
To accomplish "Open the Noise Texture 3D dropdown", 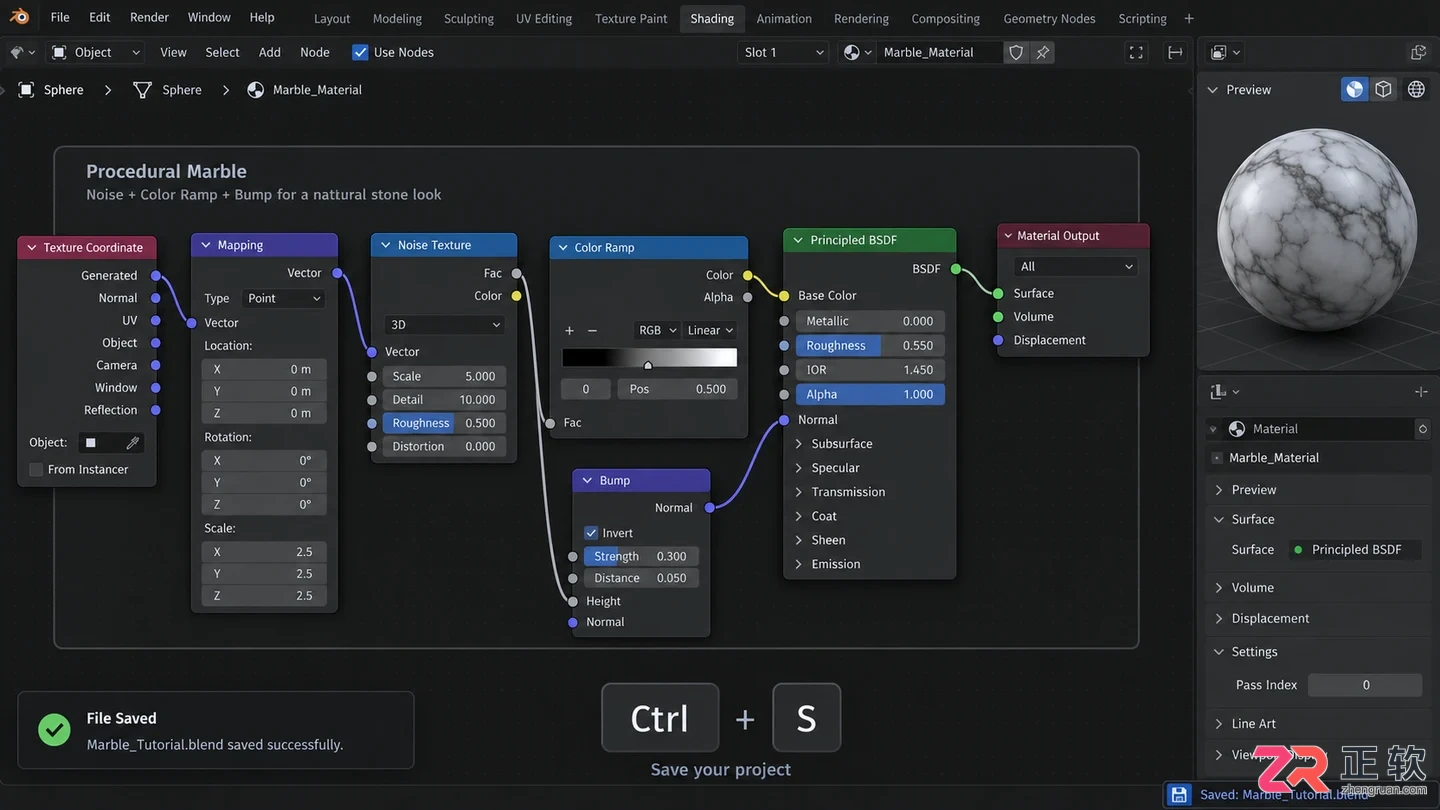I will (x=444, y=324).
